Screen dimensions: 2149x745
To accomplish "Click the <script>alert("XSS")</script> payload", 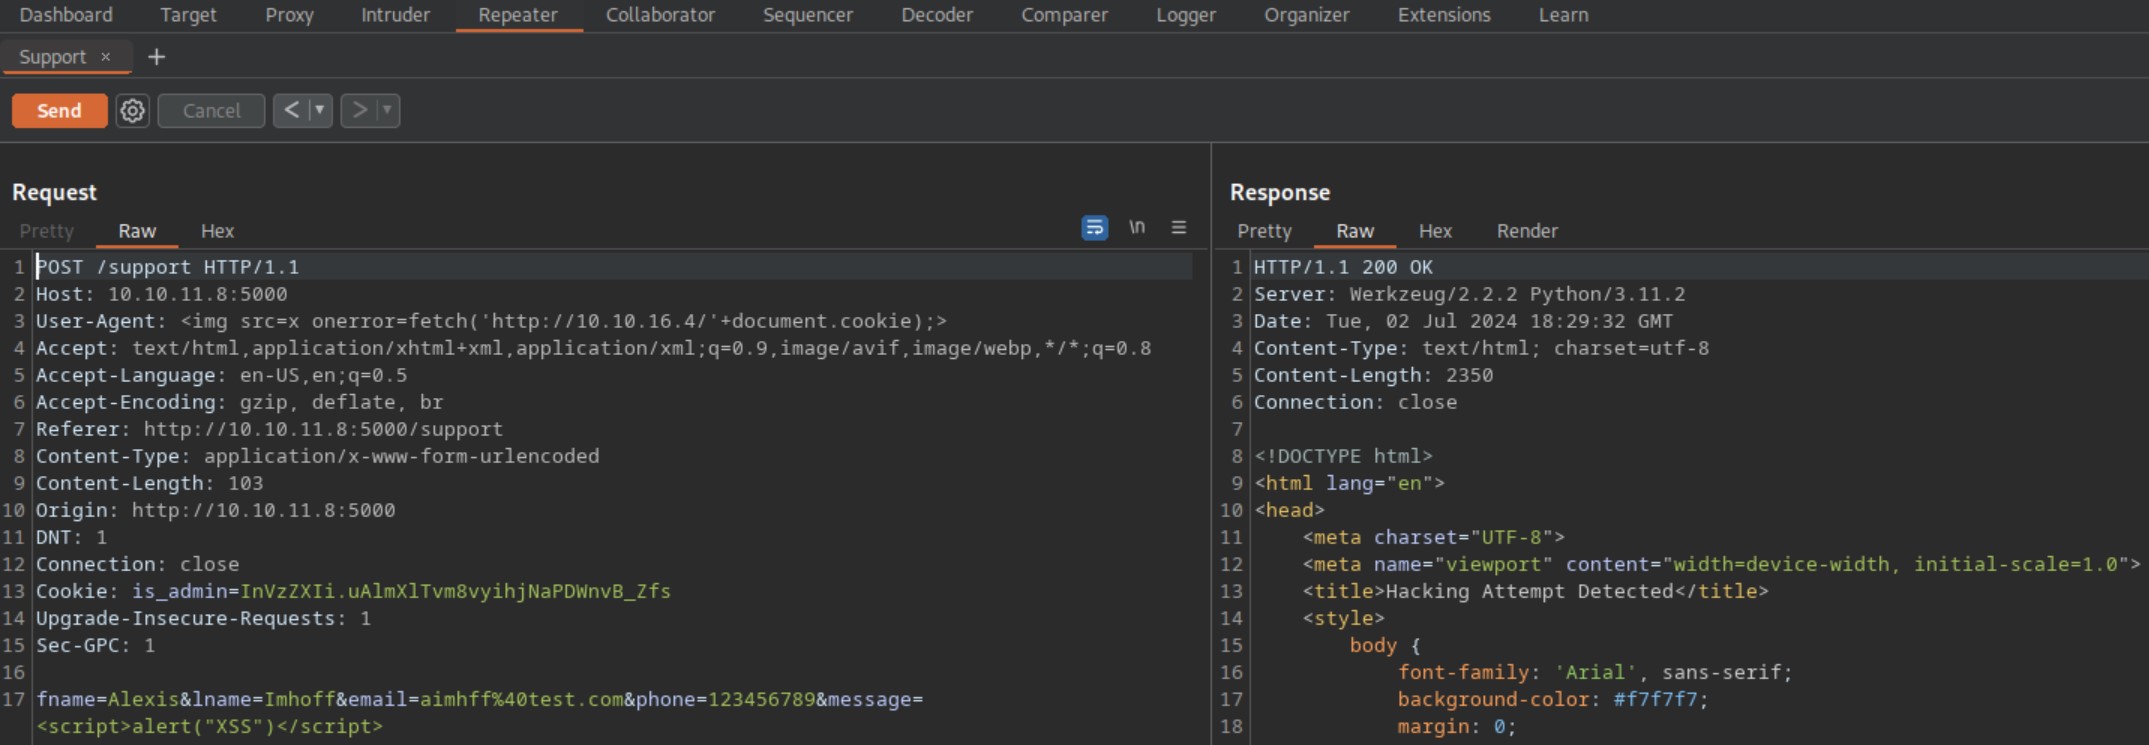I will click(x=209, y=726).
